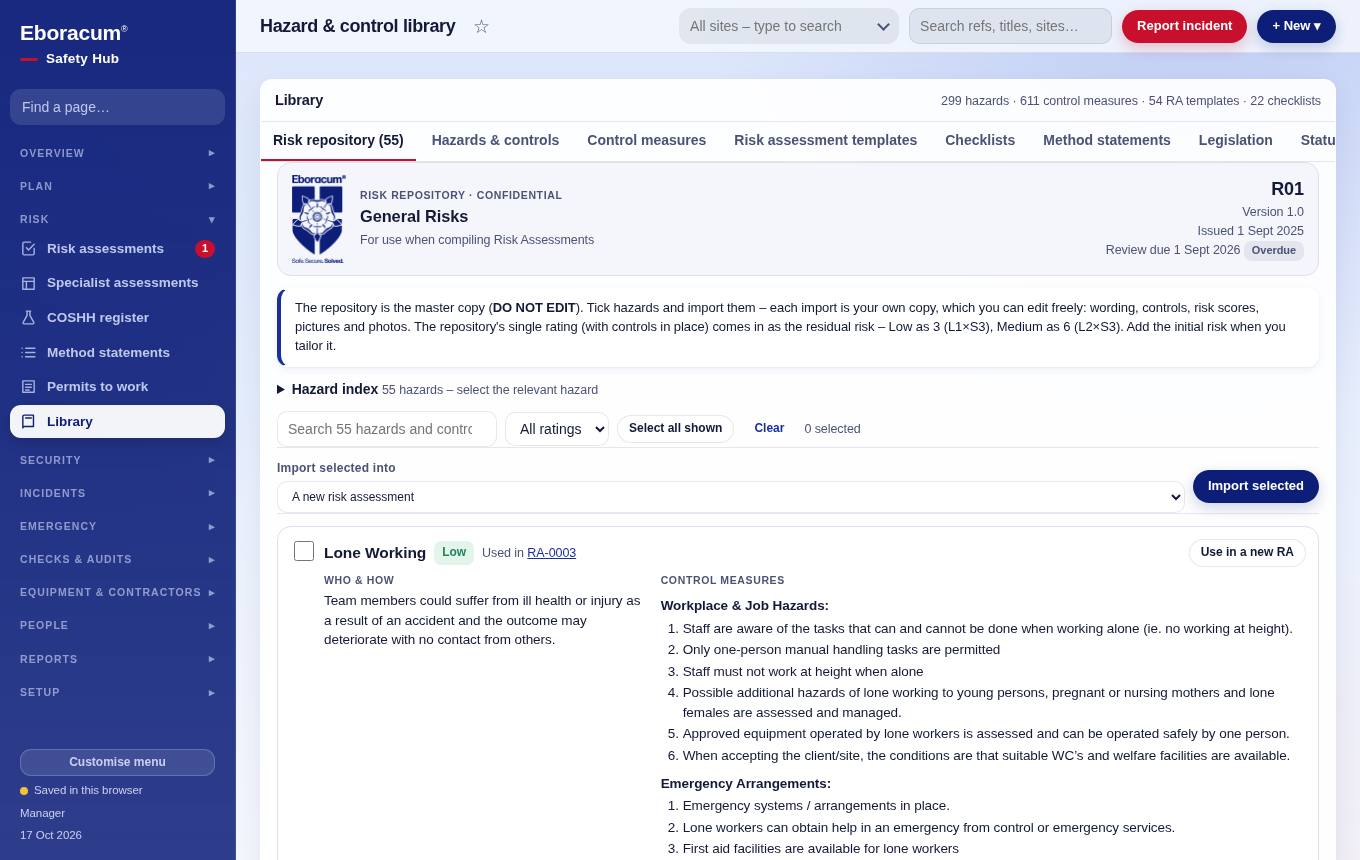Click the Method statements list icon
The height and width of the screenshot is (860, 1360).
[28, 353]
